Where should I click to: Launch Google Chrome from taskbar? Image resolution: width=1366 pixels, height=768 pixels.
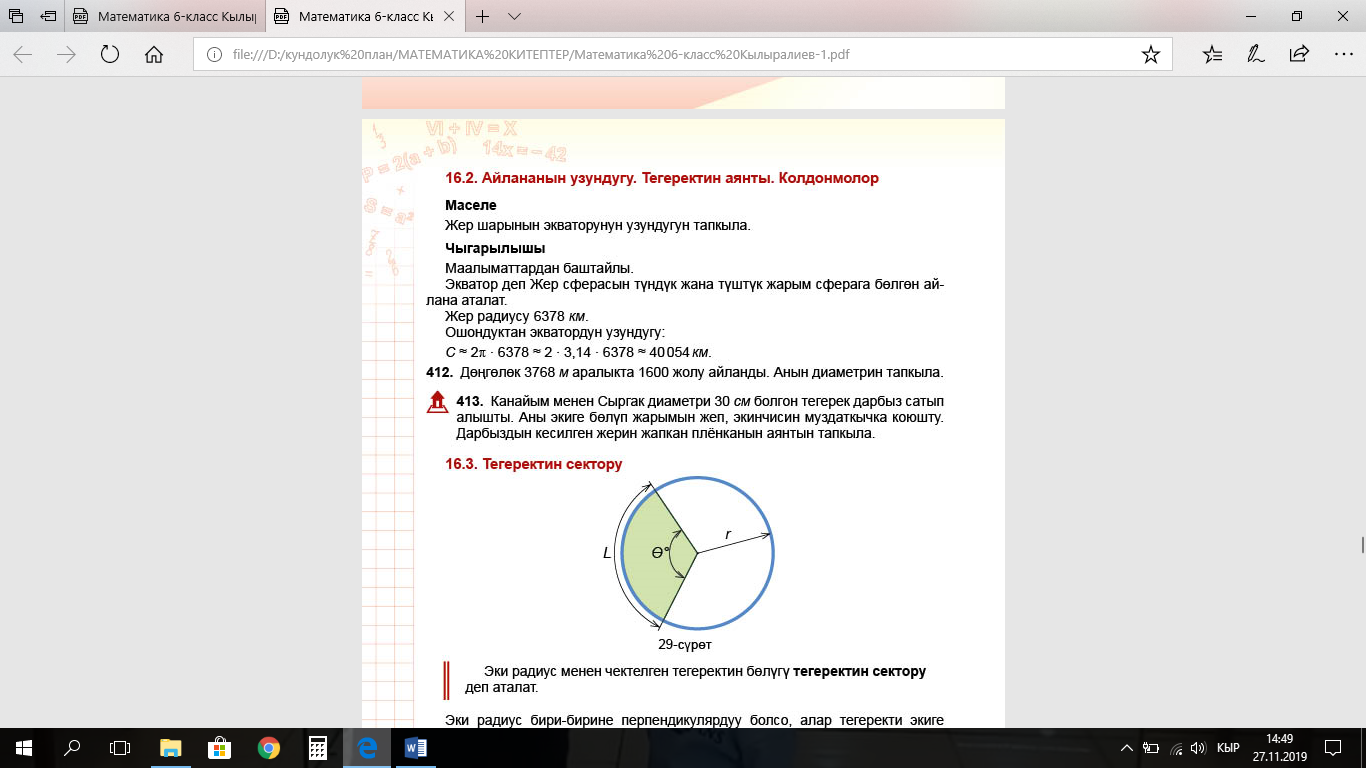[268, 747]
